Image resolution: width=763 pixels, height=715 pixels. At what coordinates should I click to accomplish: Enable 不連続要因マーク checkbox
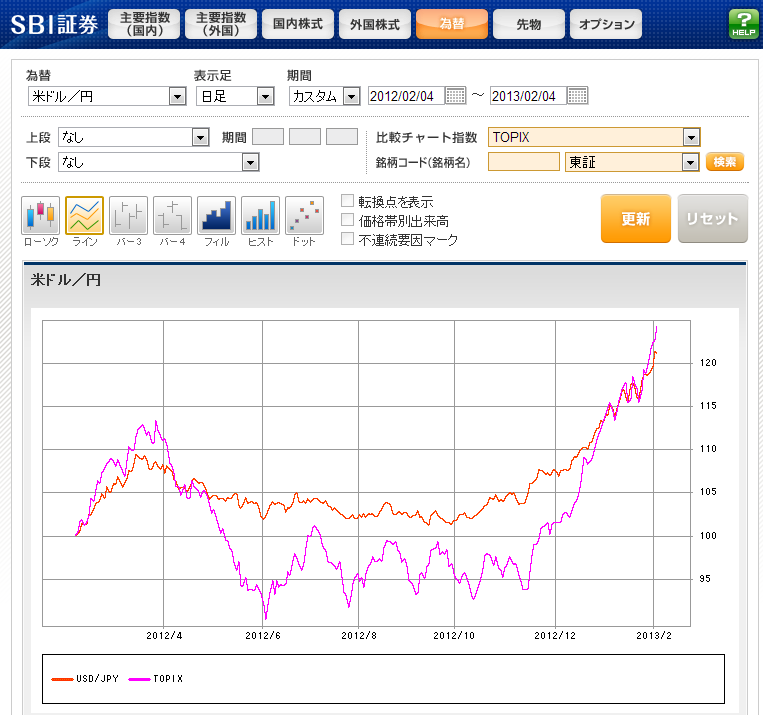[x=347, y=239]
